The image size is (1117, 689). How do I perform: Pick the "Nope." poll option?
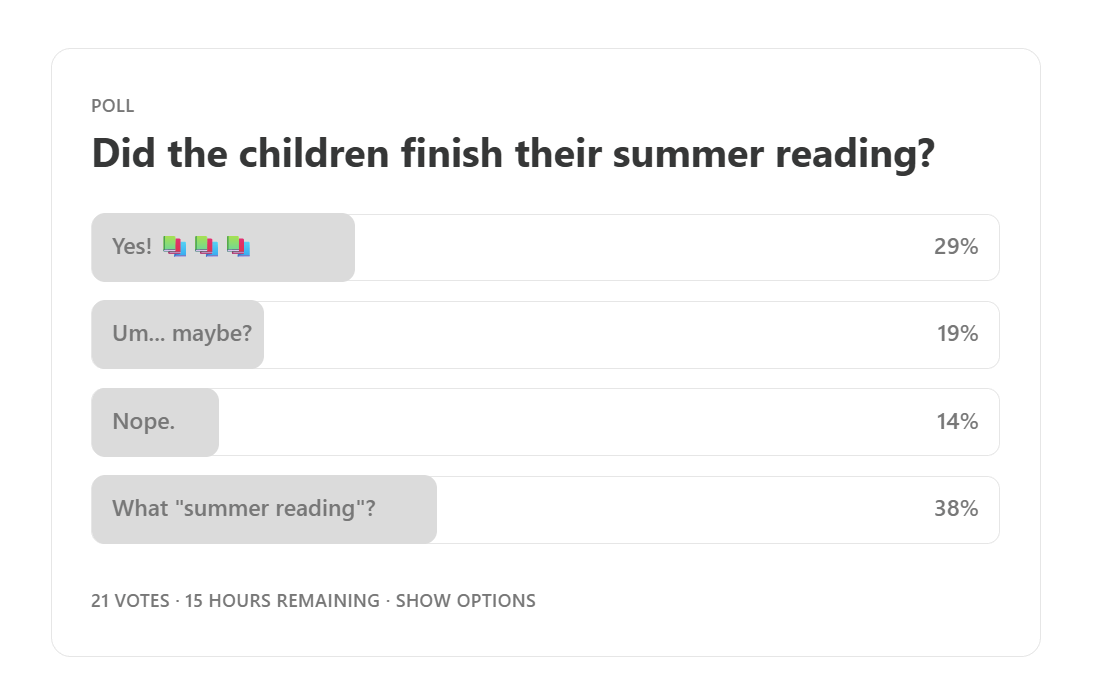pyautogui.click(x=545, y=422)
